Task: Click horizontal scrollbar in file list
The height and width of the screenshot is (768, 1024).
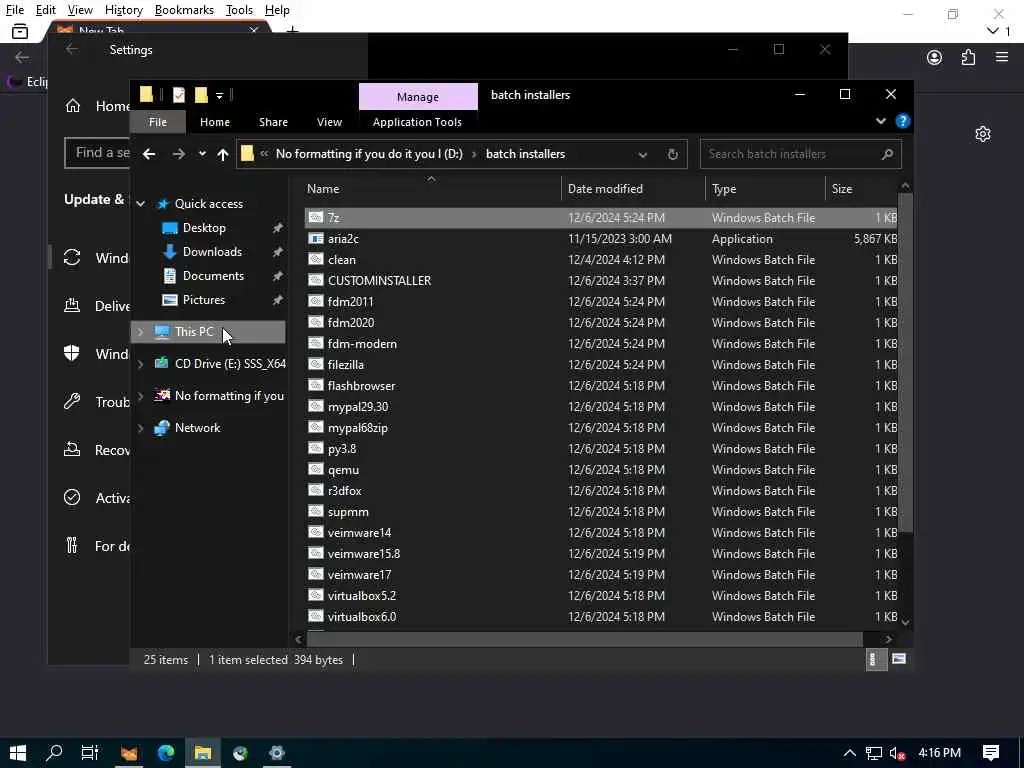Action: (x=584, y=639)
